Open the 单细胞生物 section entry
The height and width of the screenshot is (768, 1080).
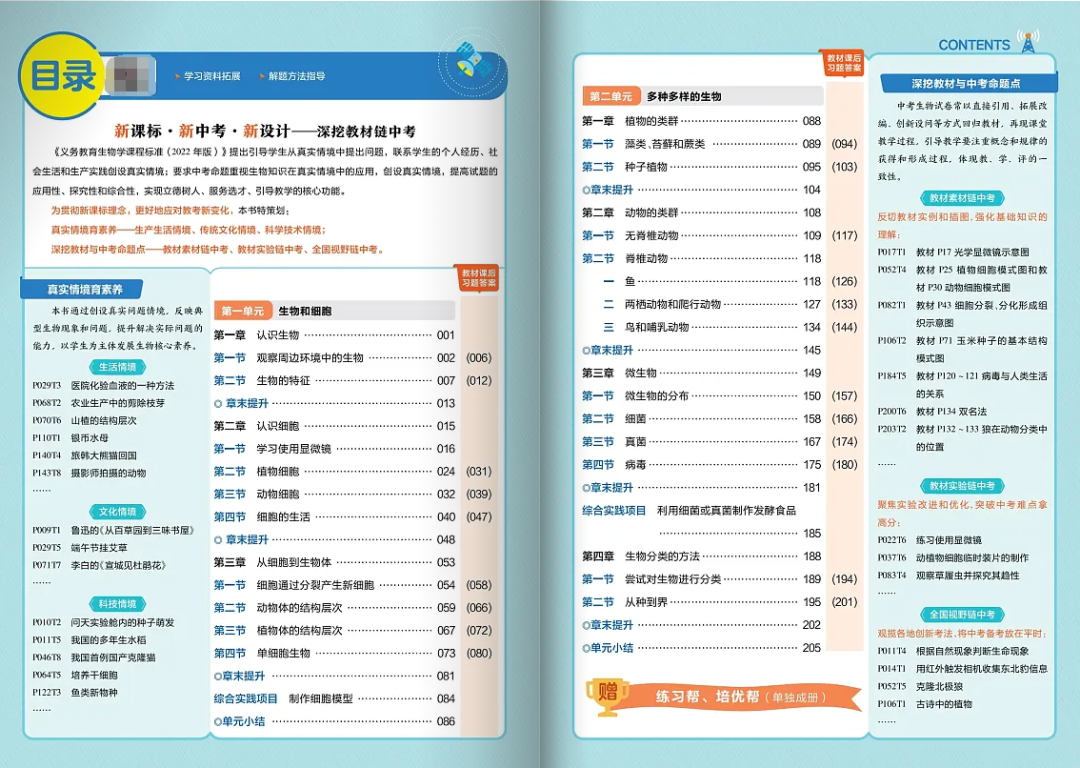pos(334,654)
